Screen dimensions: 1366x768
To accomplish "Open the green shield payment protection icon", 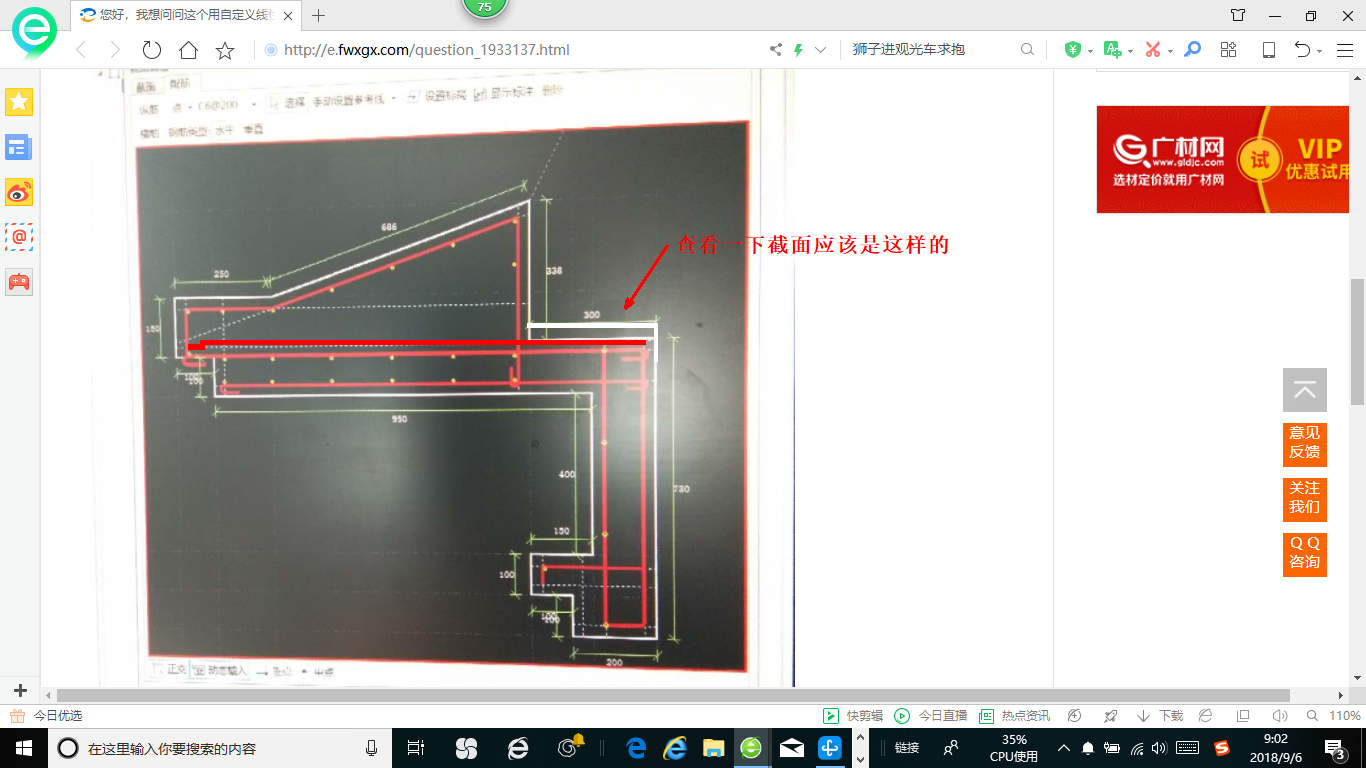I will (x=1073, y=49).
